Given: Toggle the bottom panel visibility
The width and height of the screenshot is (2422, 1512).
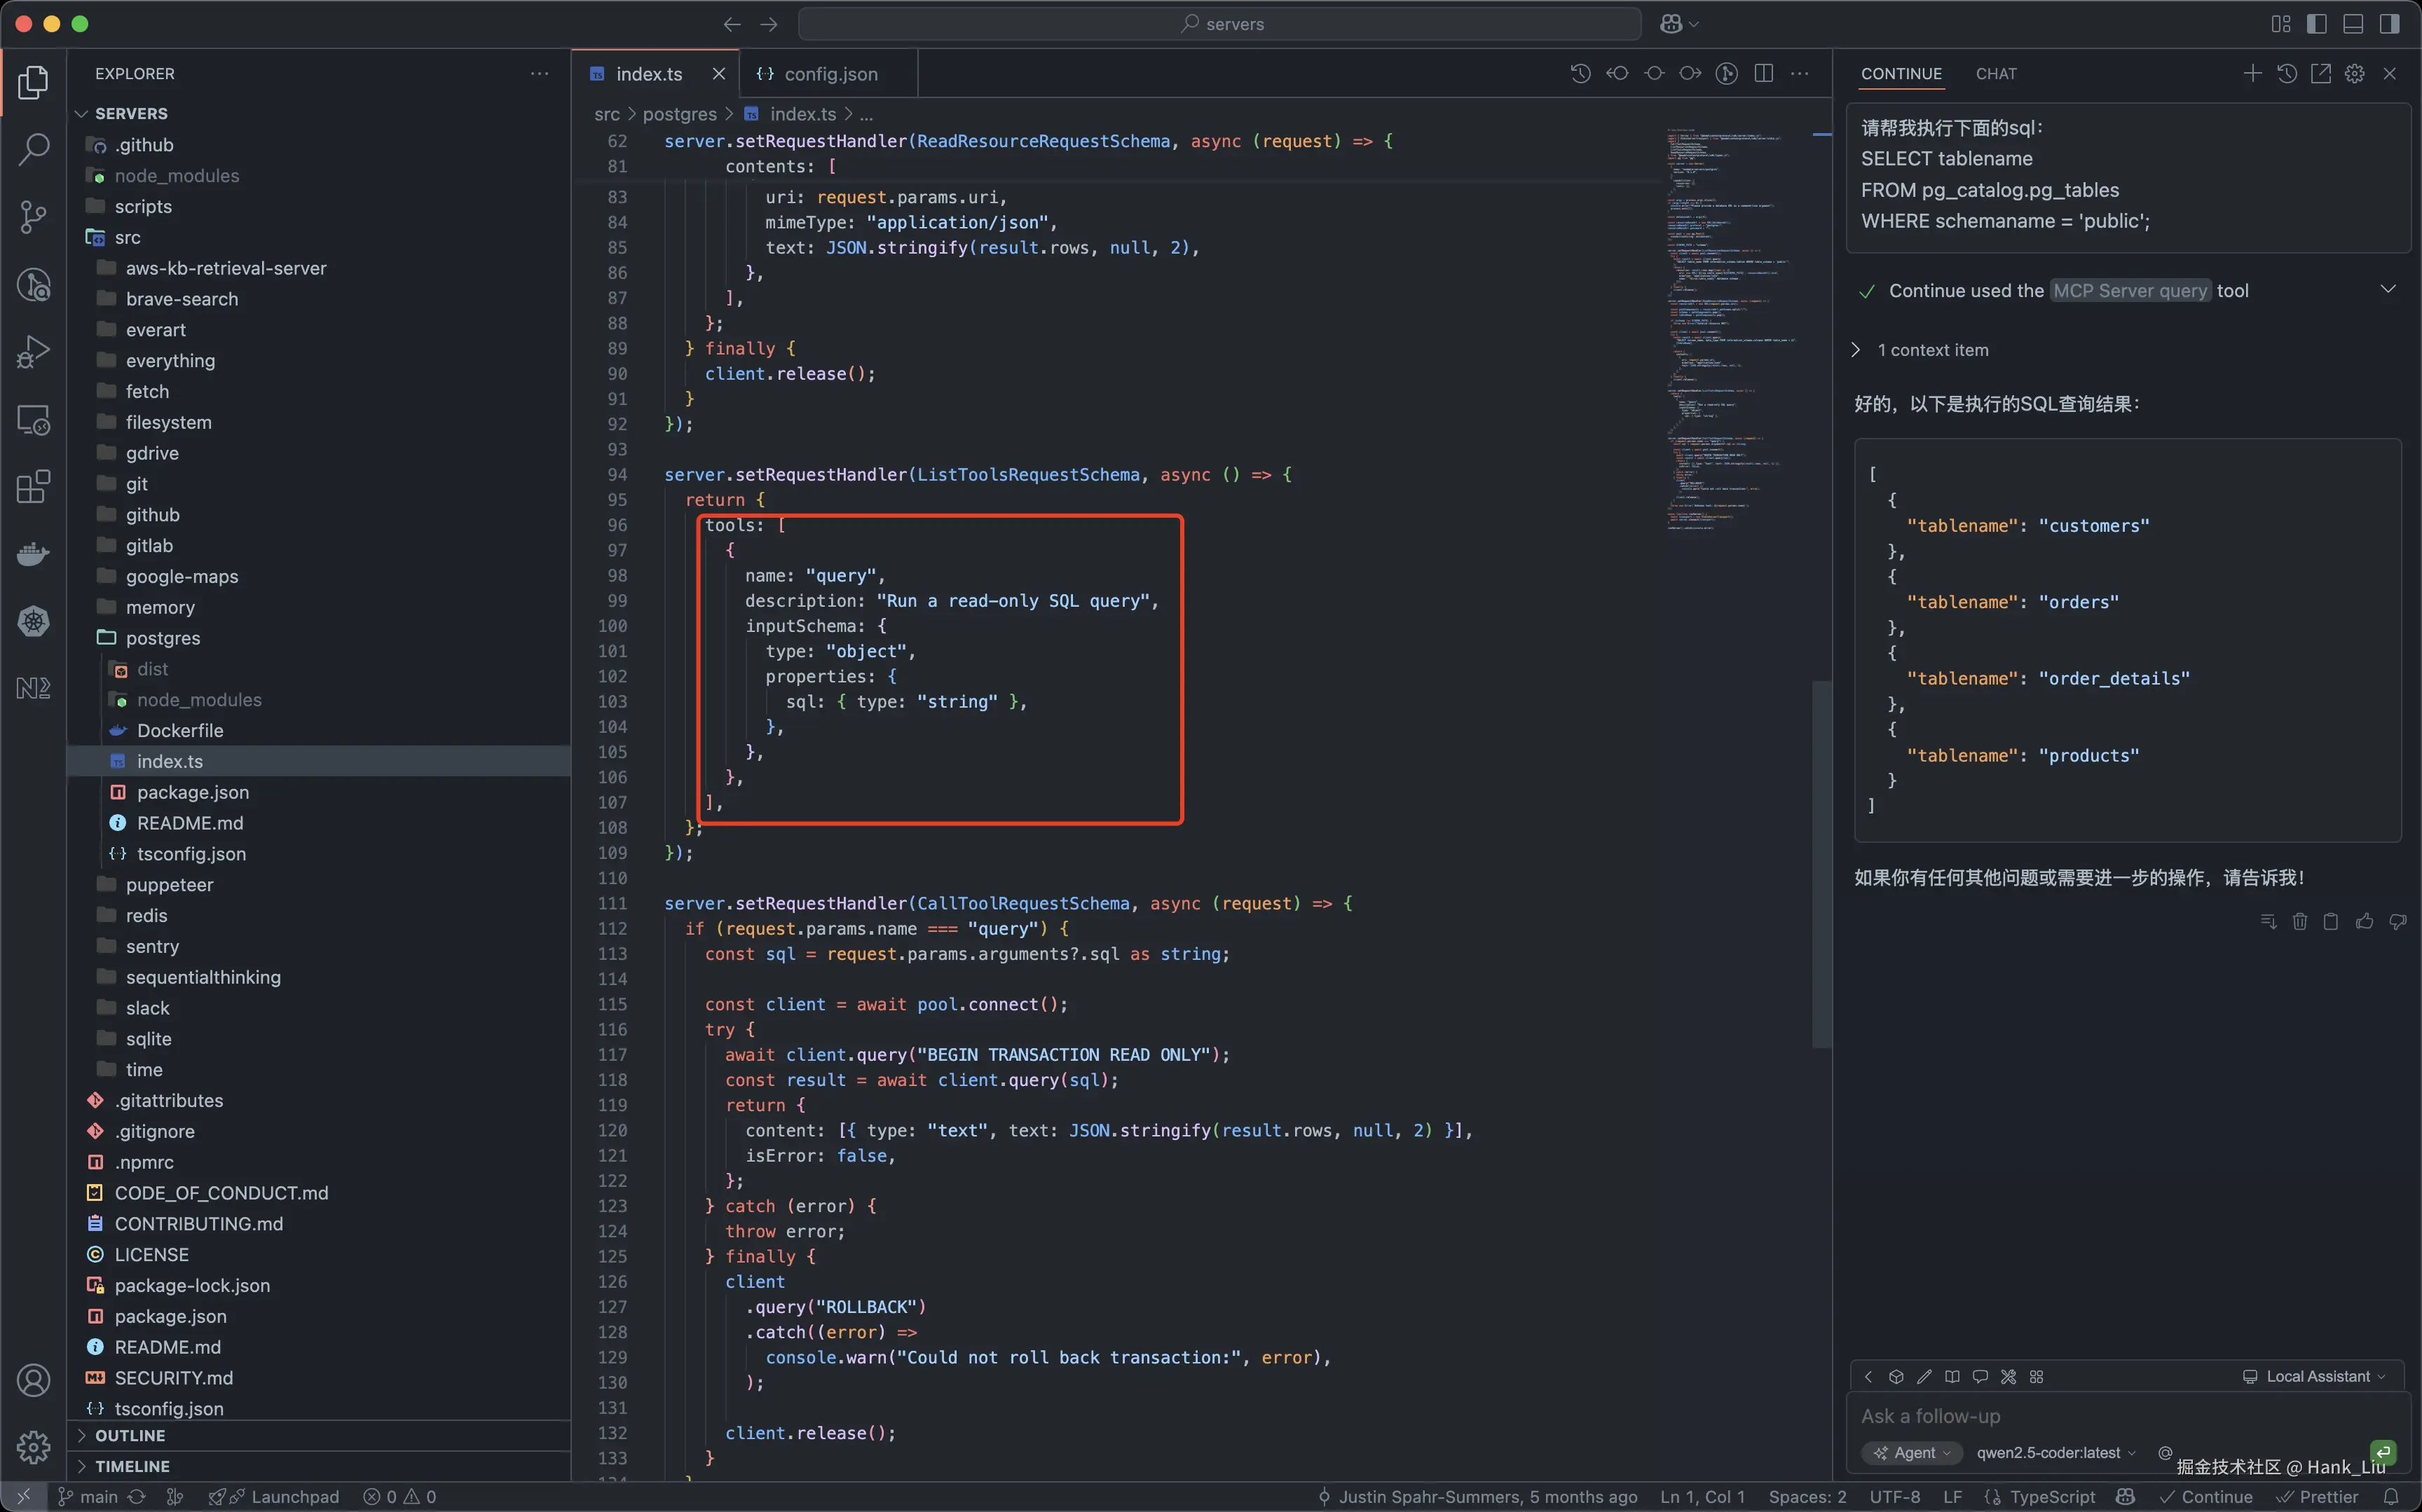Looking at the screenshot, I should coord(2353,24).
